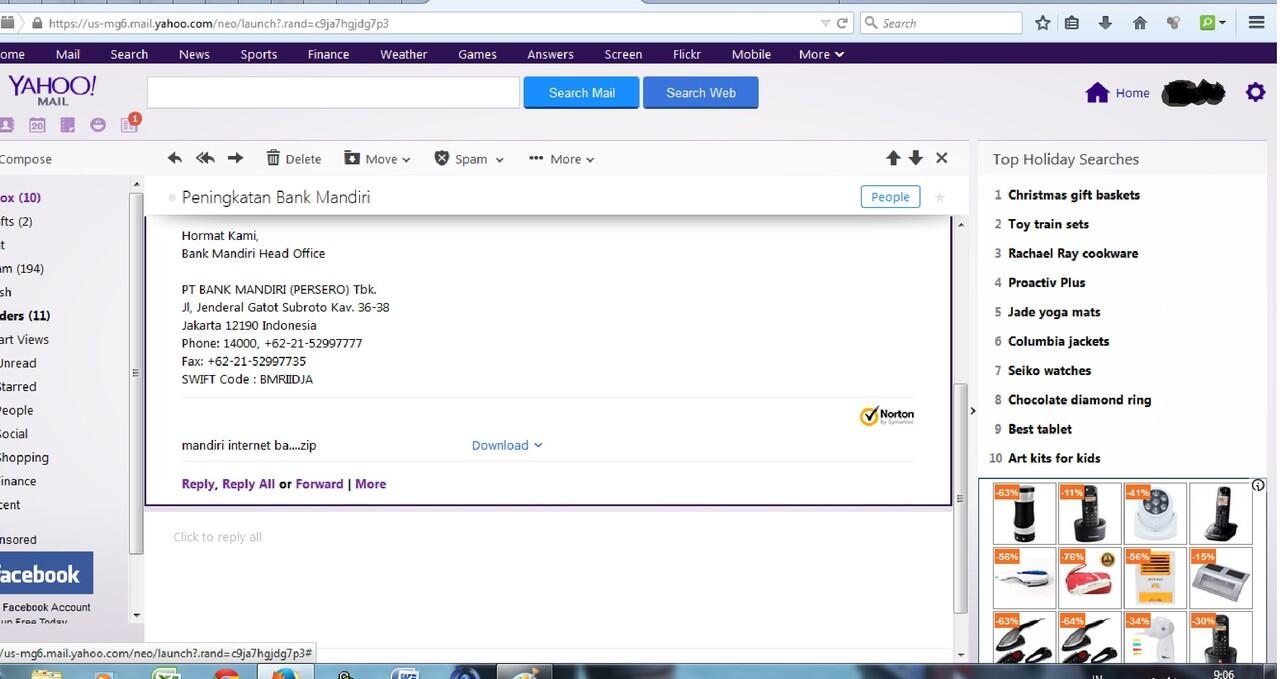Click the browser bookmarks list icon
Image resolution: width=1280 pixels, height=679 pixels.
coord(1072,23)
